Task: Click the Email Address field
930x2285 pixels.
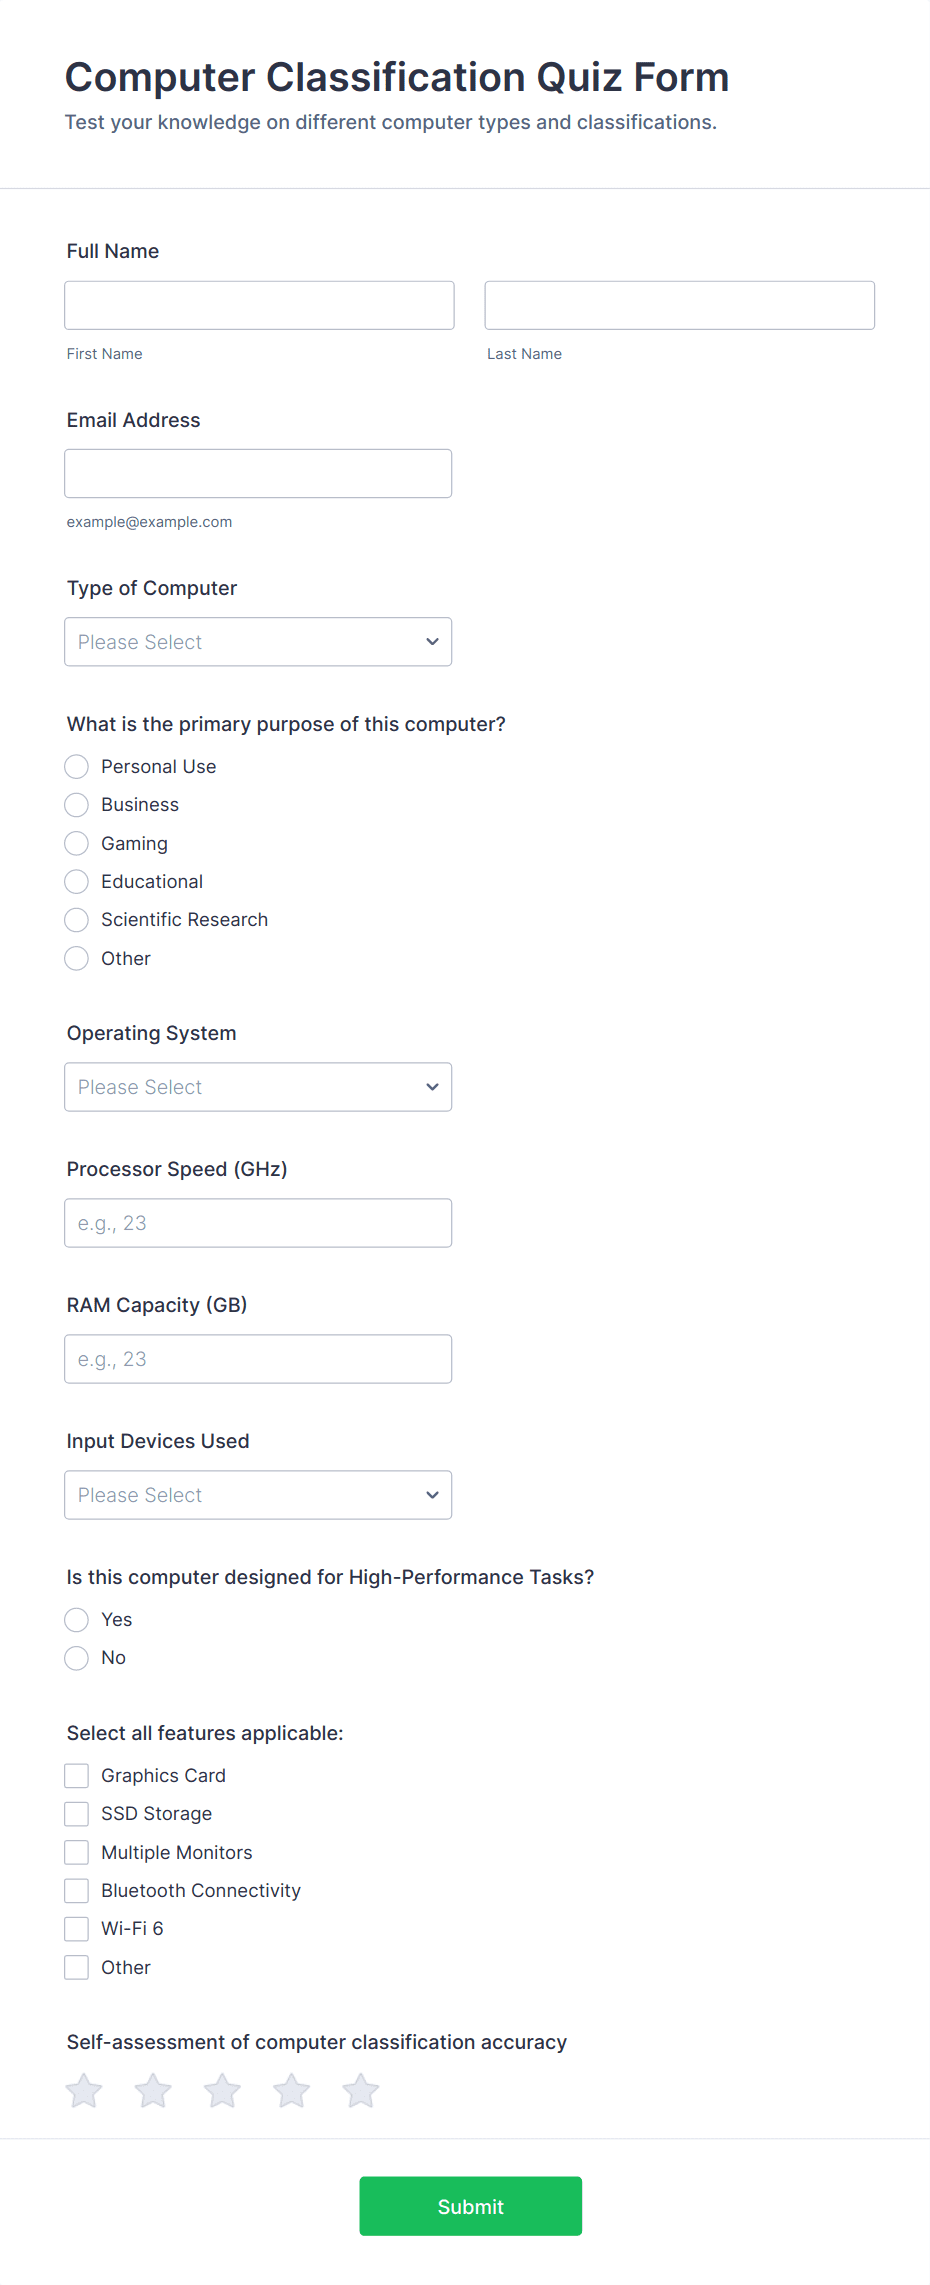Action: pyautogui.click(x=258, y=473)
